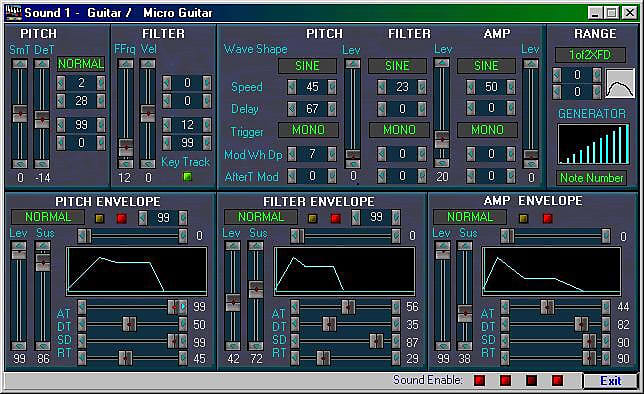The image size is (644, 394).
Task: Toggle the red square in Amp Envelope
Action: pyautogui.click(x=547, y=218)
